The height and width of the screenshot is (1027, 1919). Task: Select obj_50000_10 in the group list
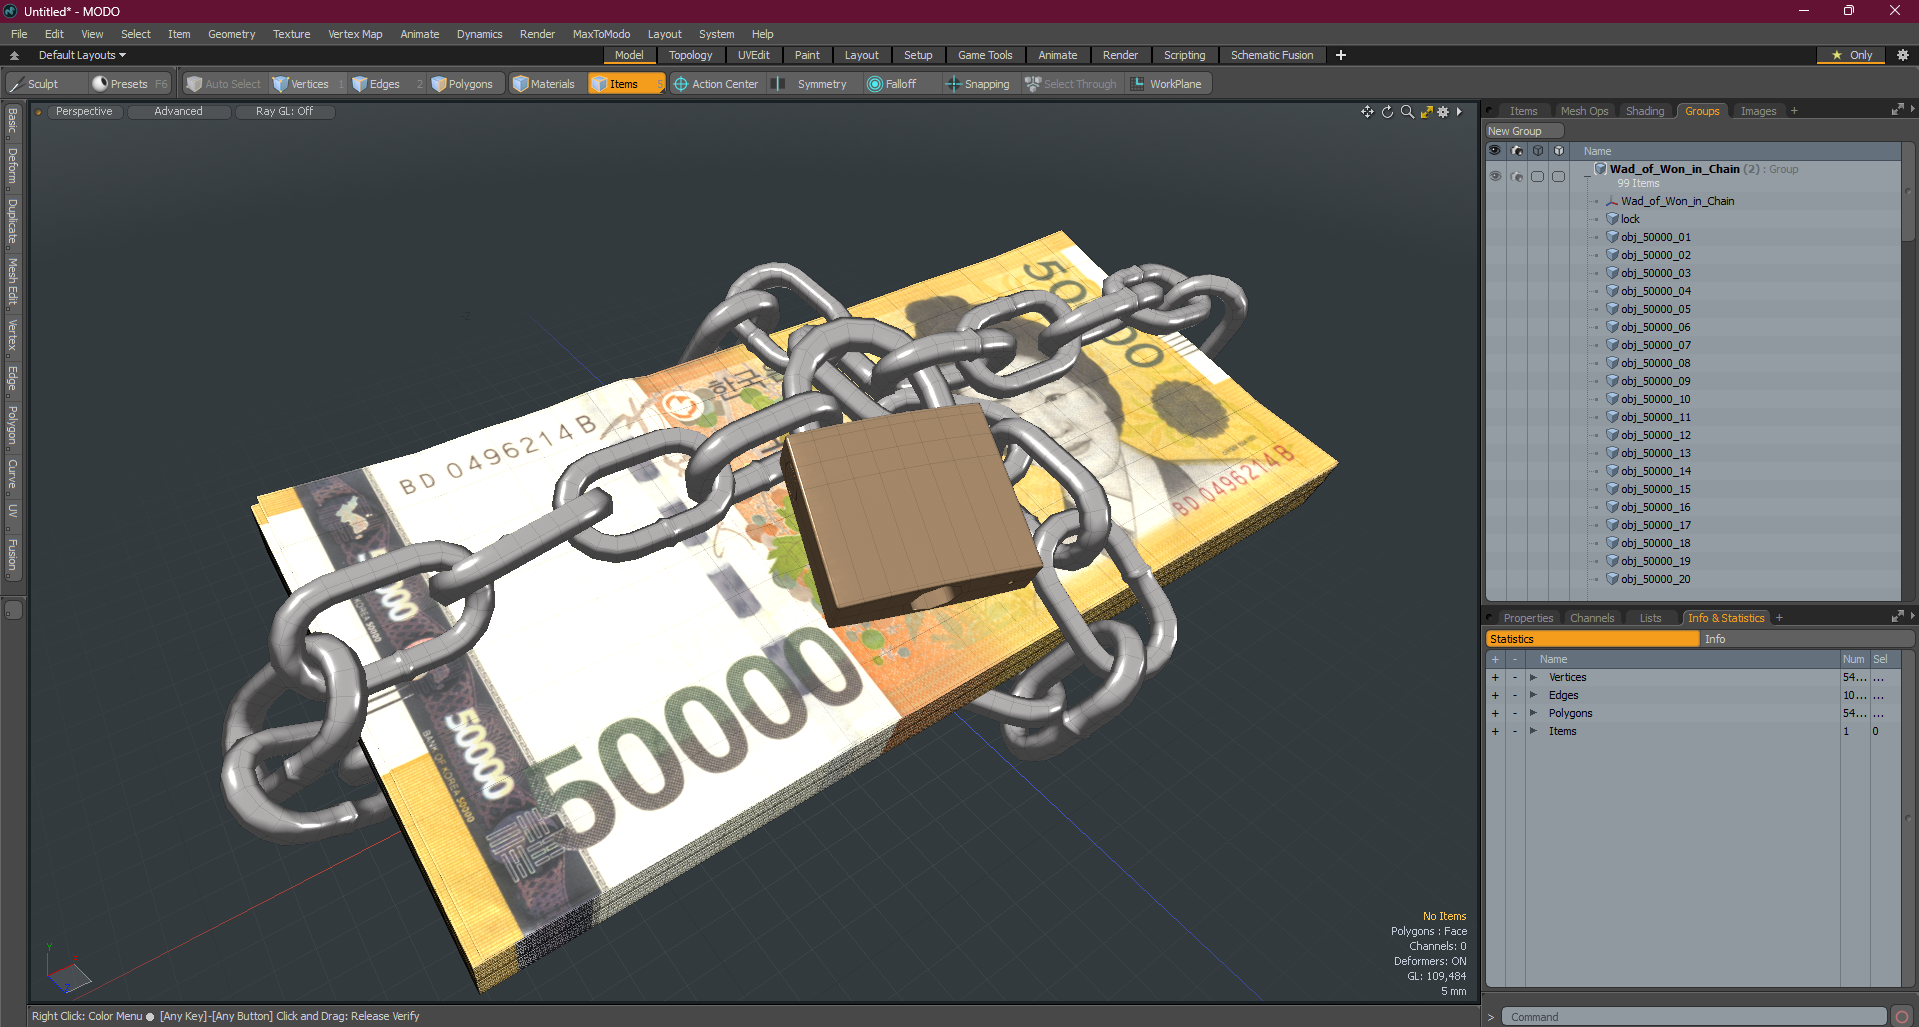click(x=1655, y=399)
